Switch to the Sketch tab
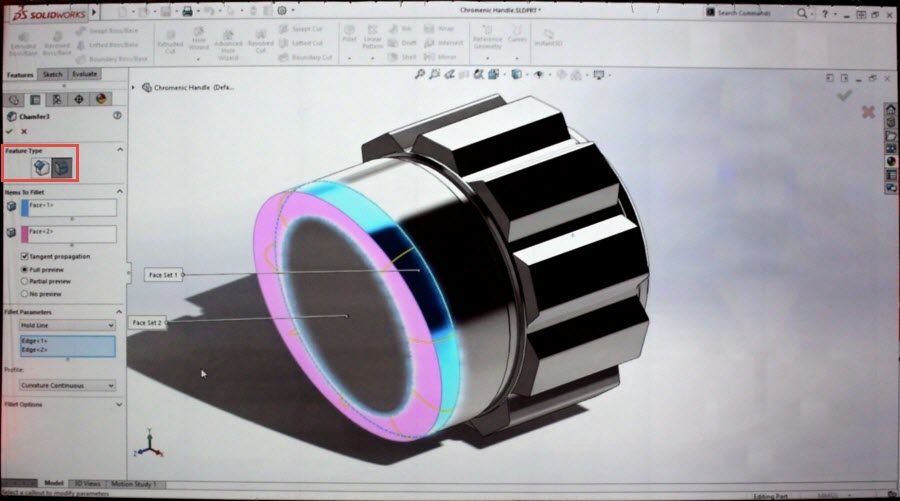 tap(52, 74)
